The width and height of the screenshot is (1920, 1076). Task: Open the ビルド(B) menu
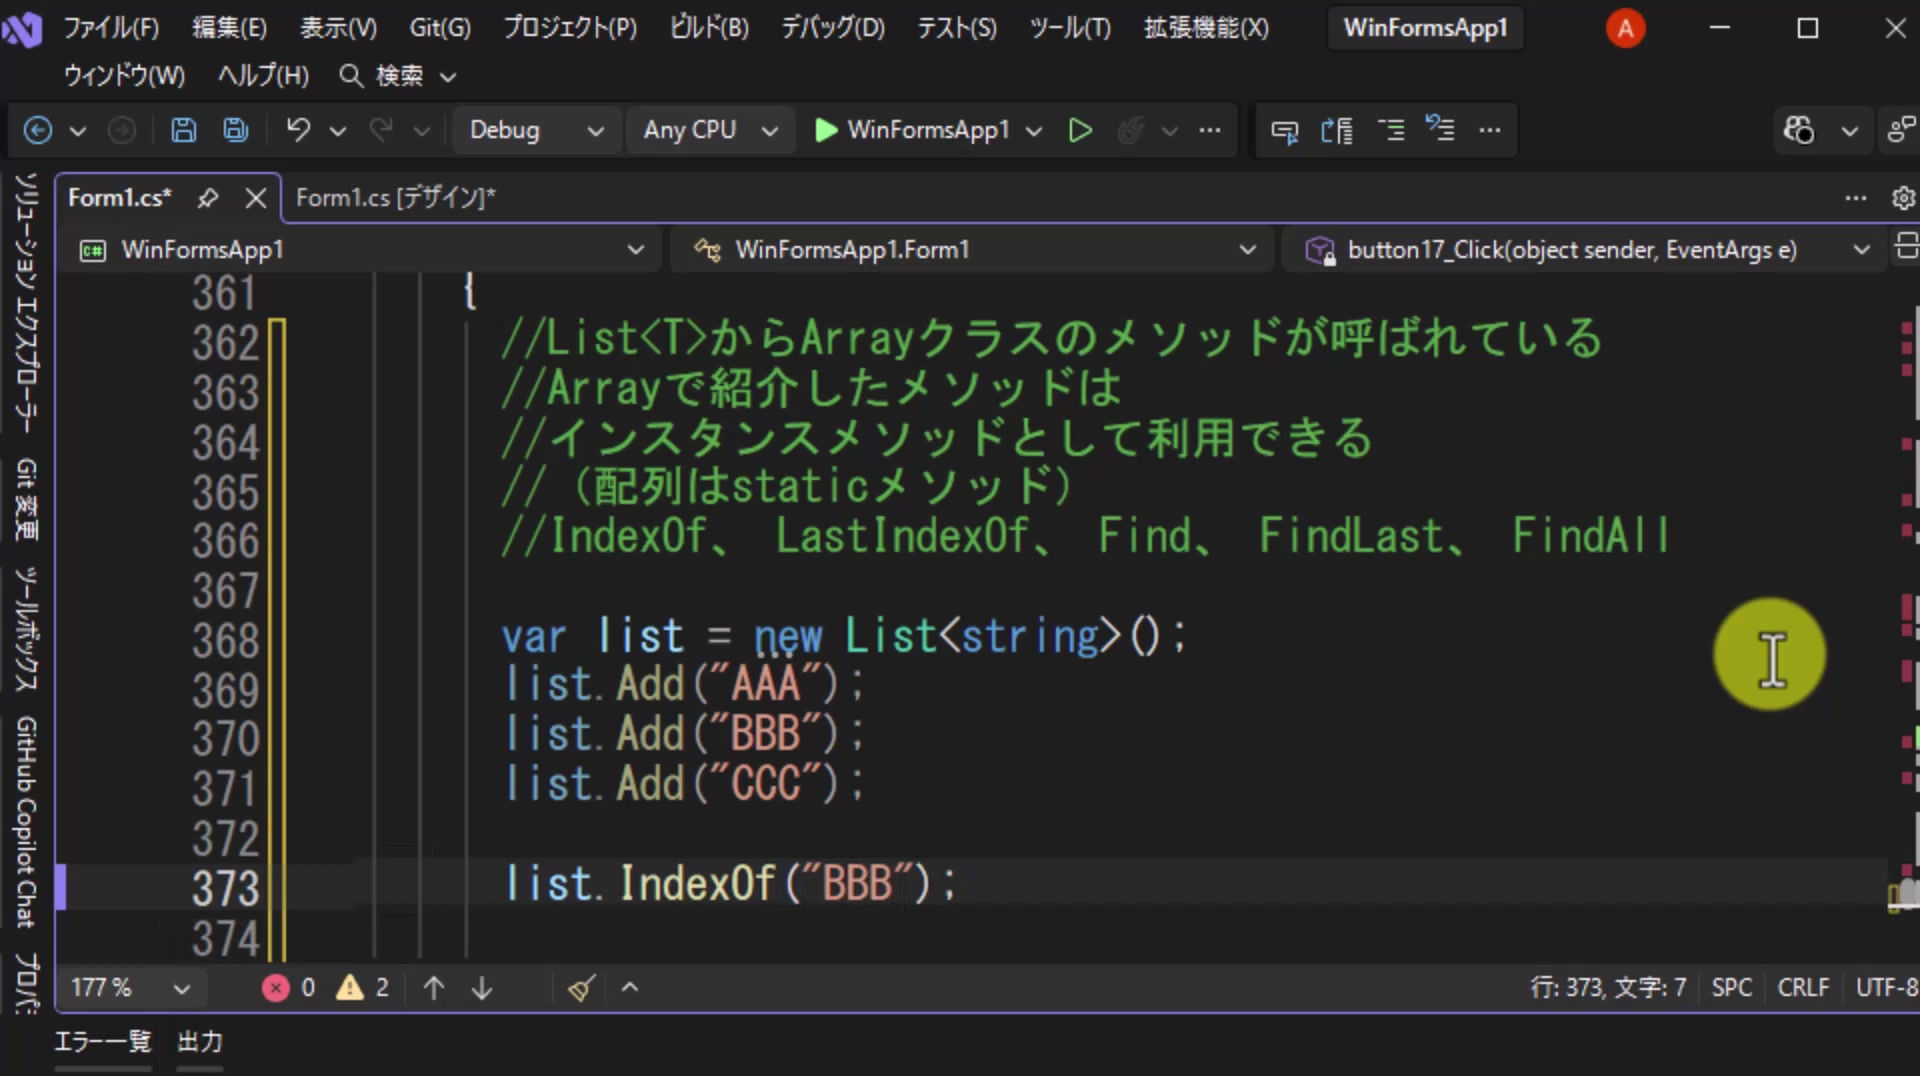[709, 28]
